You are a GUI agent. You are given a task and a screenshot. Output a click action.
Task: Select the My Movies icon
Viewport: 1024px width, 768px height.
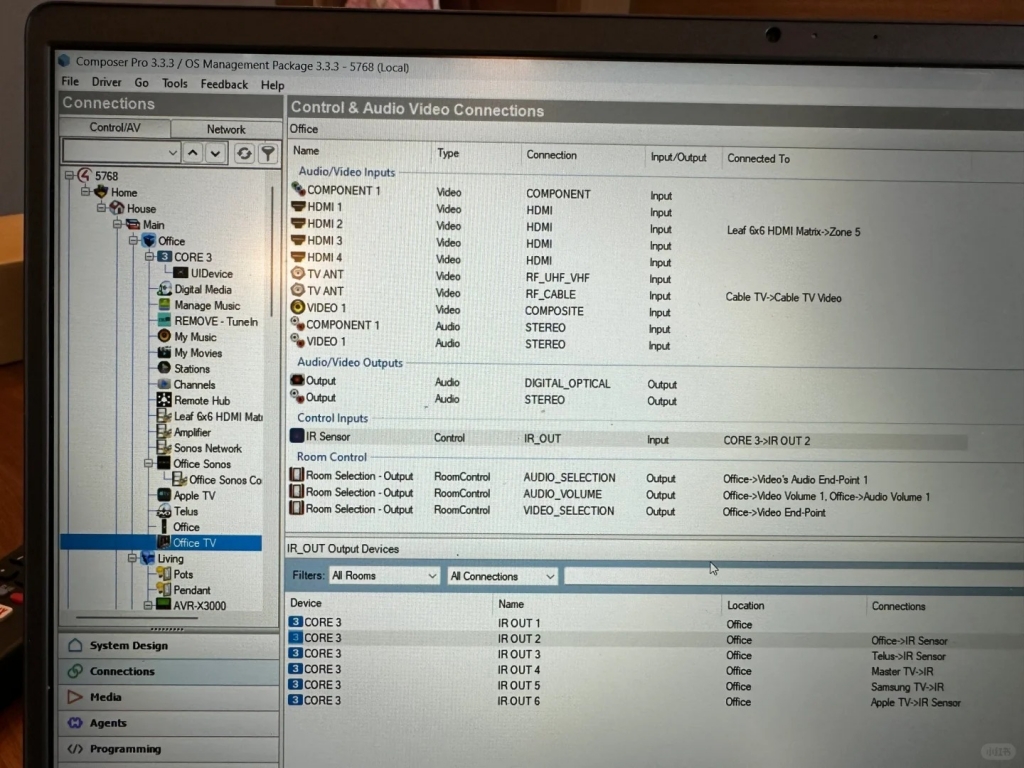pyautogui.click(x=164, y=352)
